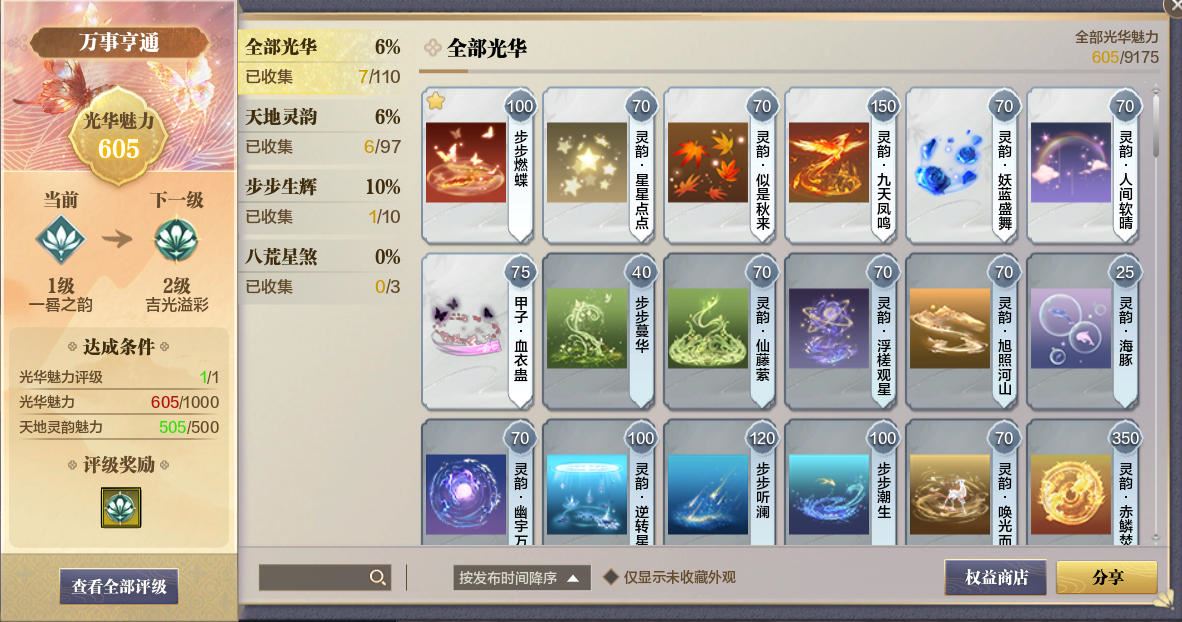Image resolution: width=1182 pixels, height=622 pixels.
Task: Select the 九天凤鸣 phoenix effect card
Action: pyautogui.click(x=841, y=166)
